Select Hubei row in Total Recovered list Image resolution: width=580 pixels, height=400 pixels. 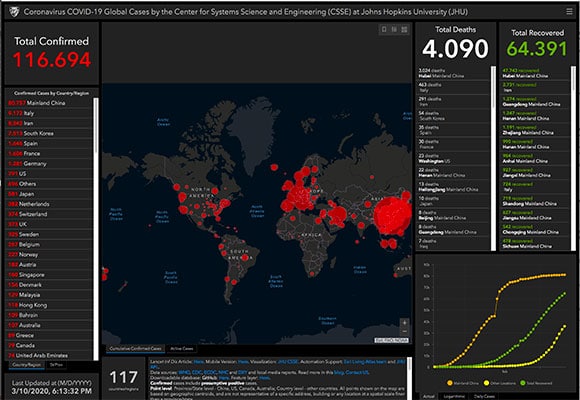[x=535, y=73]
